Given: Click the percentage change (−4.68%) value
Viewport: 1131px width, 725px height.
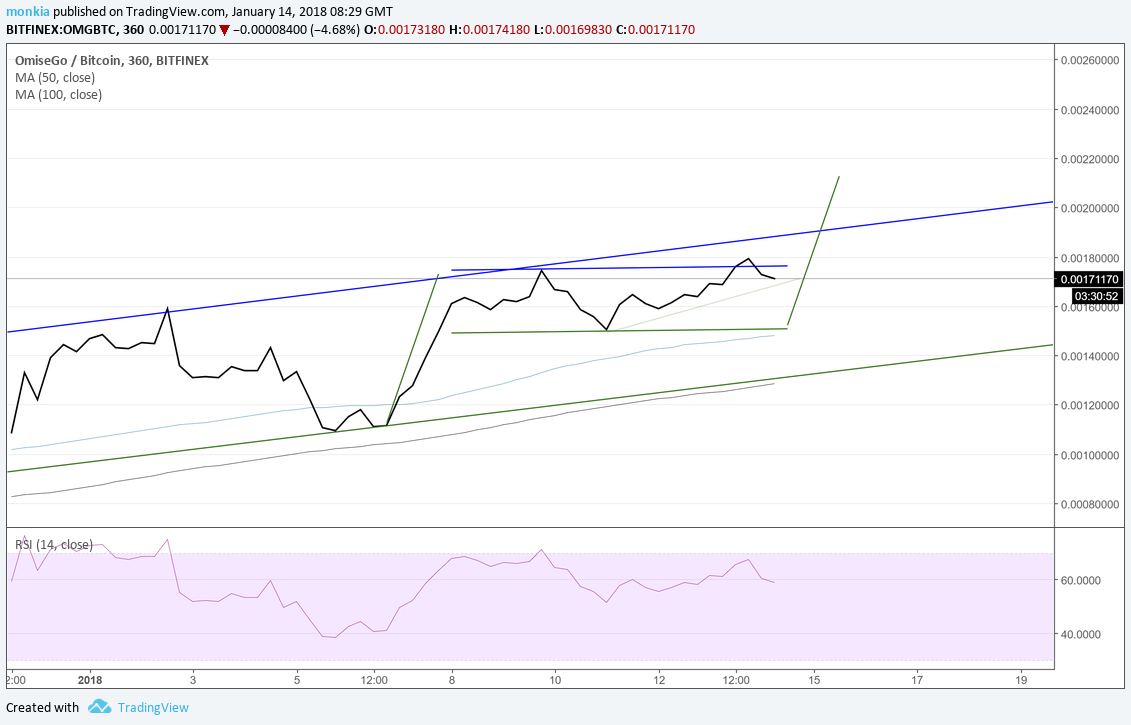Looking at the screenshot, I should pyautogui.click(x=334, y=30).
